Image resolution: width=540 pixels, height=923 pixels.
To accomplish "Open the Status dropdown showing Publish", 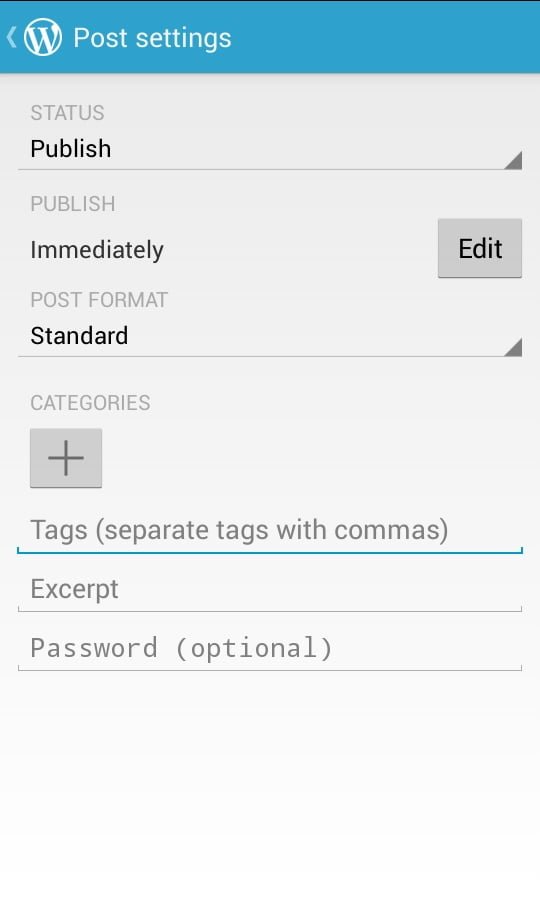I will point(270,149).
